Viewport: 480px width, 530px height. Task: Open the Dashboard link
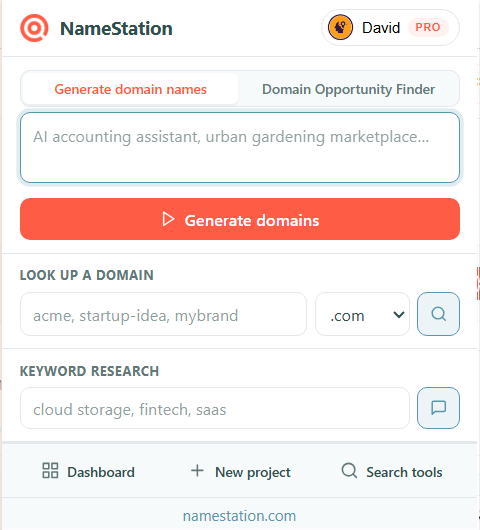click(x=88, y=472)
